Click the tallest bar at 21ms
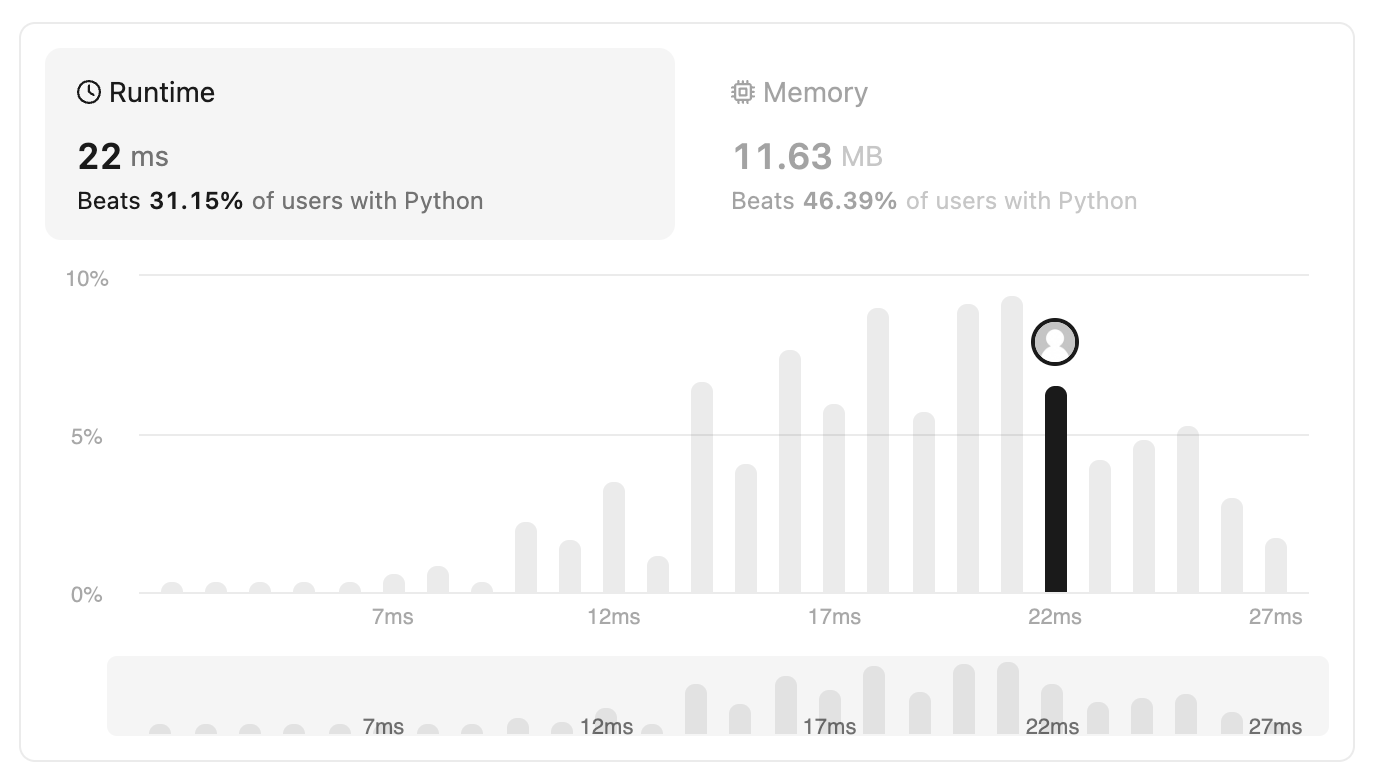The height and width of the screenshot is (778, 1374). click(1012, 445)
